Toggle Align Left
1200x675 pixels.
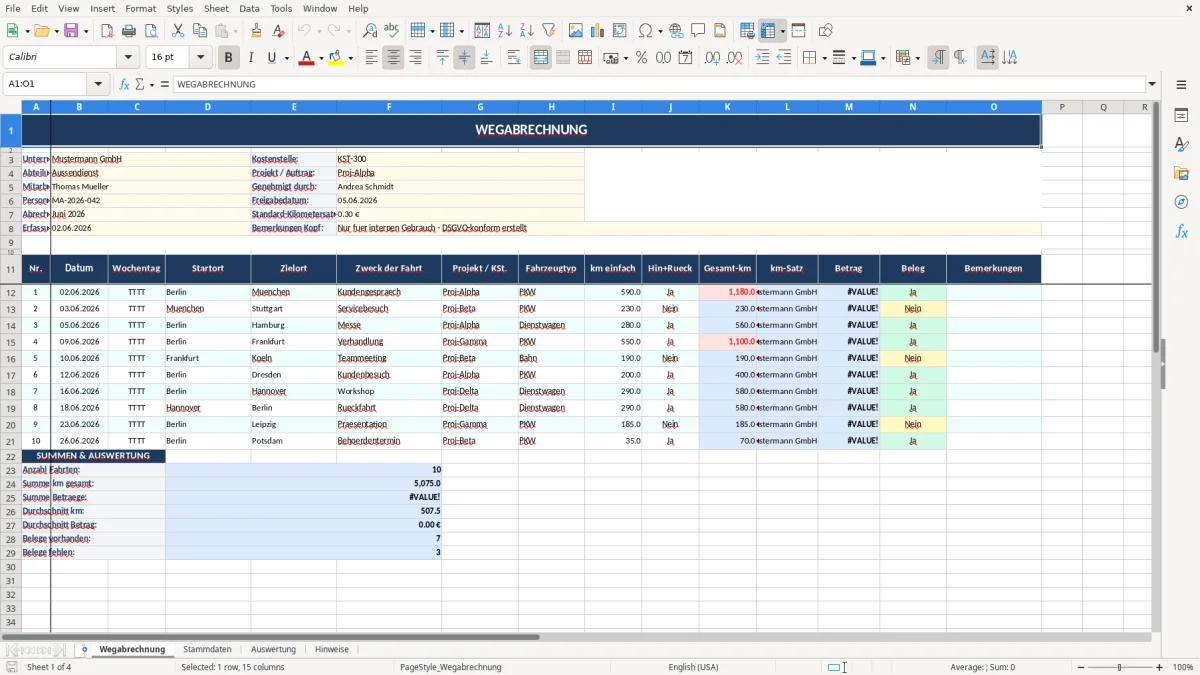coord(371,58)
